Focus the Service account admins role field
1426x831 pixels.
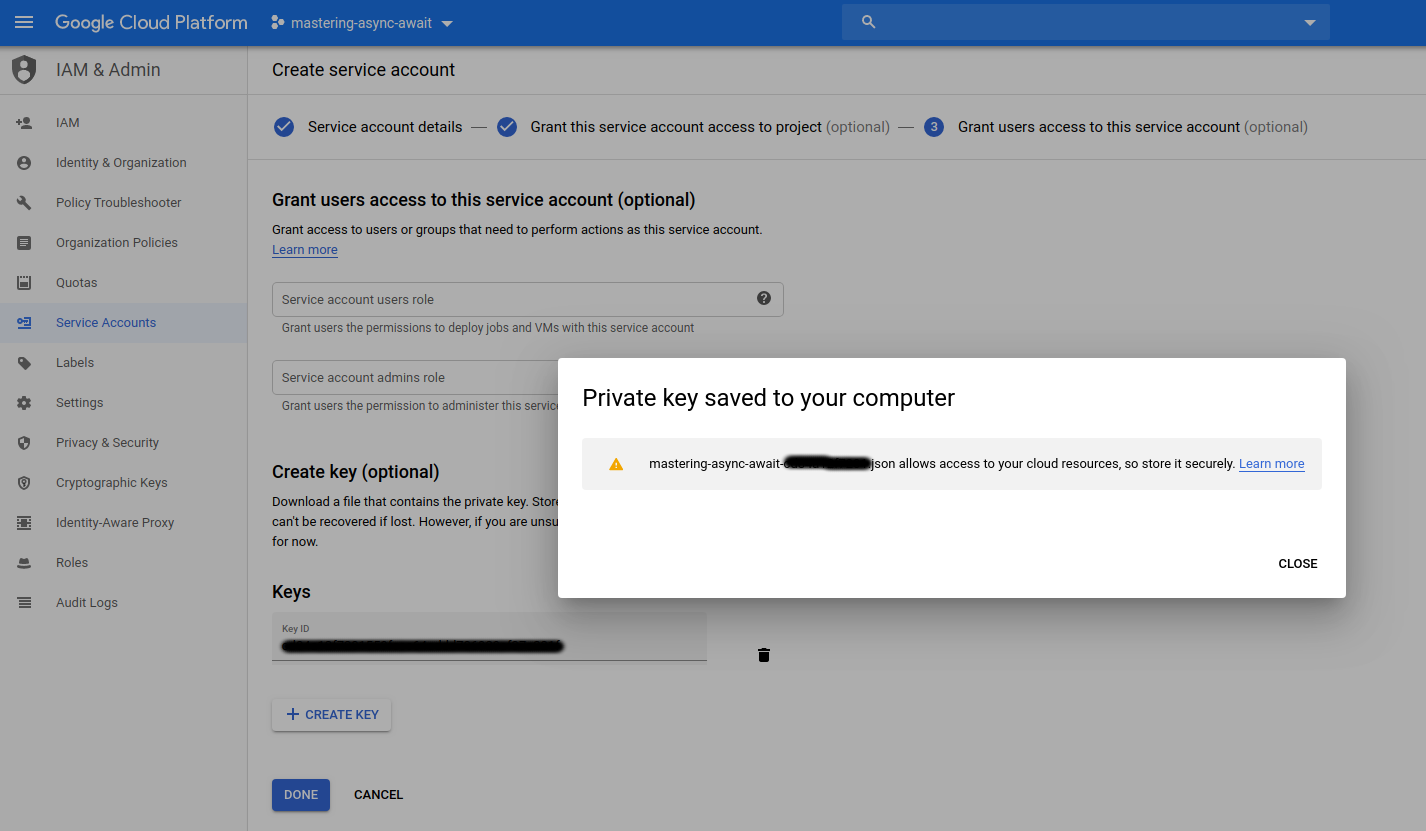[415, 378]
